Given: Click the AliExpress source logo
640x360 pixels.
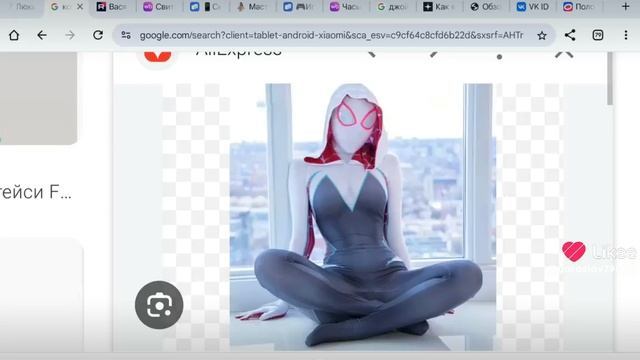Looking at the screenshot, I should click(x=158, y=58).
